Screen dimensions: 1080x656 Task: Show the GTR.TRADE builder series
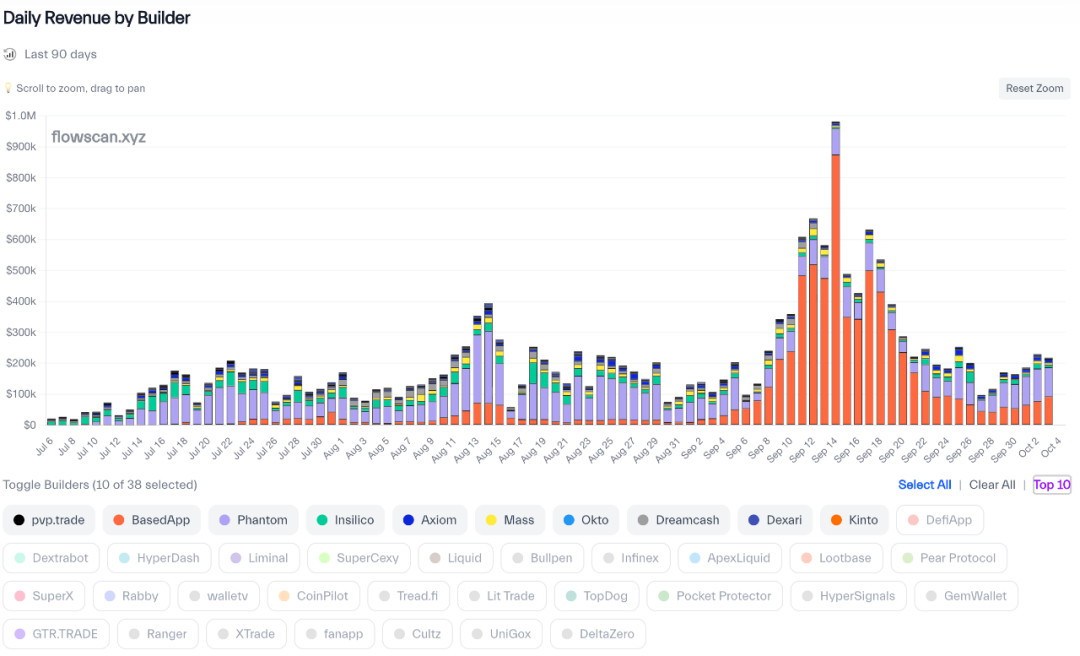click(x=55, y=634)
